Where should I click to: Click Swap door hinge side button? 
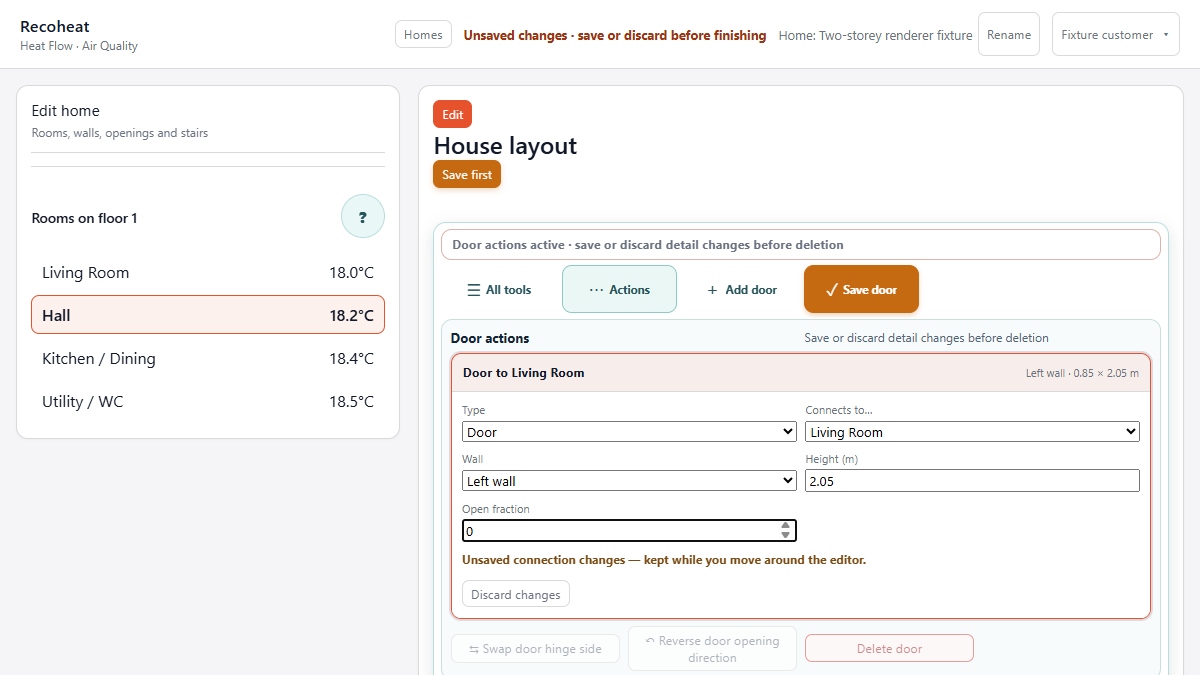pyautogui.click(x=536, y=649)
